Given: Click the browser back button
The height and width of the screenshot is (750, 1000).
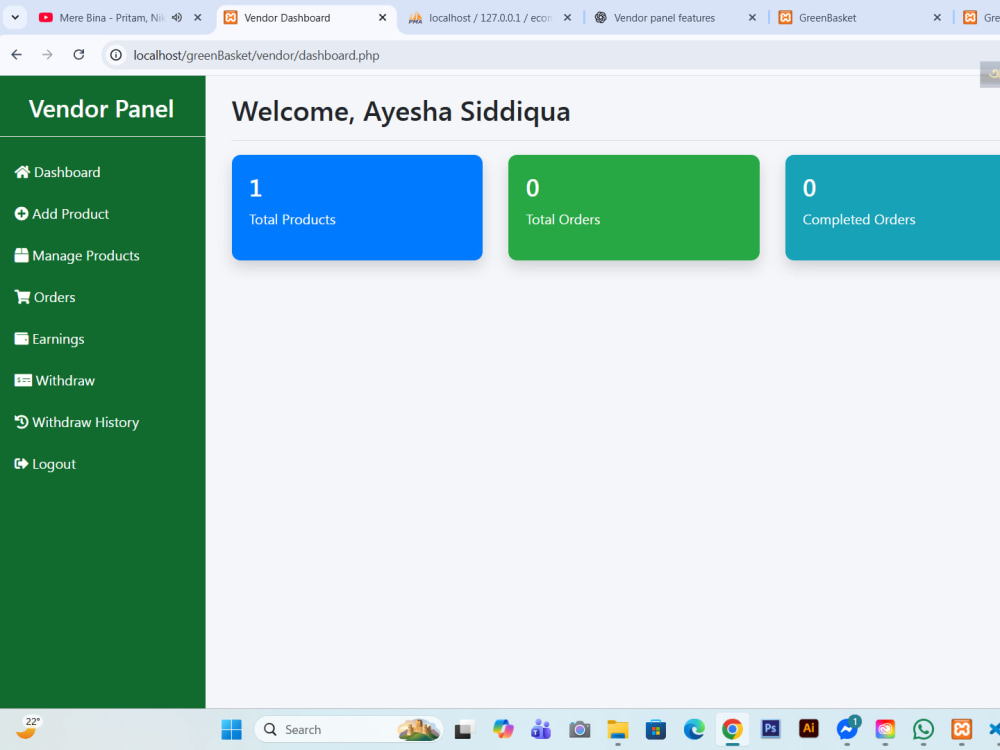Looking at the screenshot, I should tap(17, 55).
